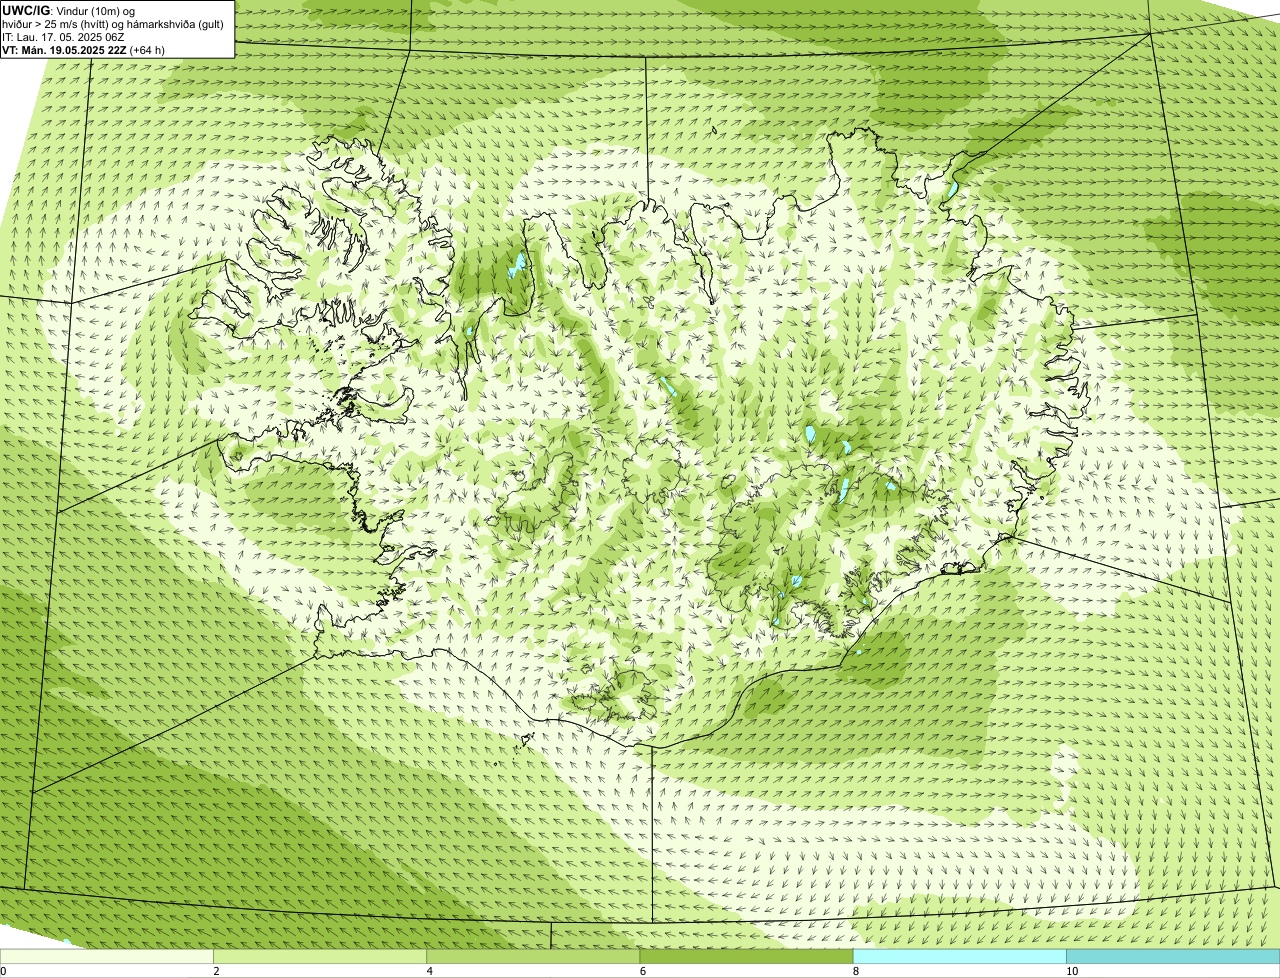Click the legend label '0'

click(4, 971)
